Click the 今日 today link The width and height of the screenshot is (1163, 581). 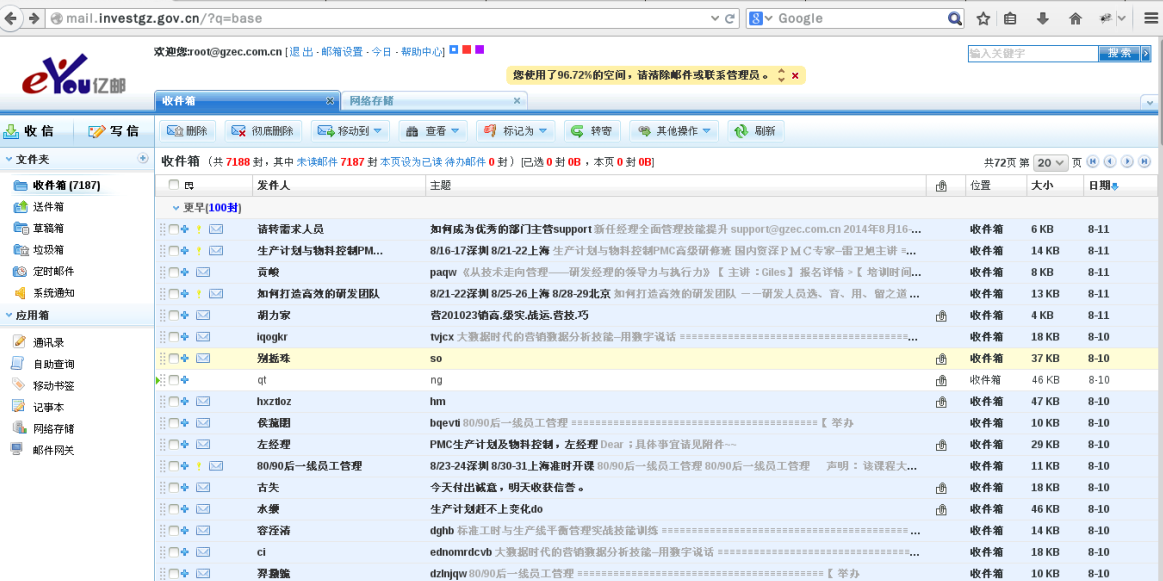(x=381, y=52)
